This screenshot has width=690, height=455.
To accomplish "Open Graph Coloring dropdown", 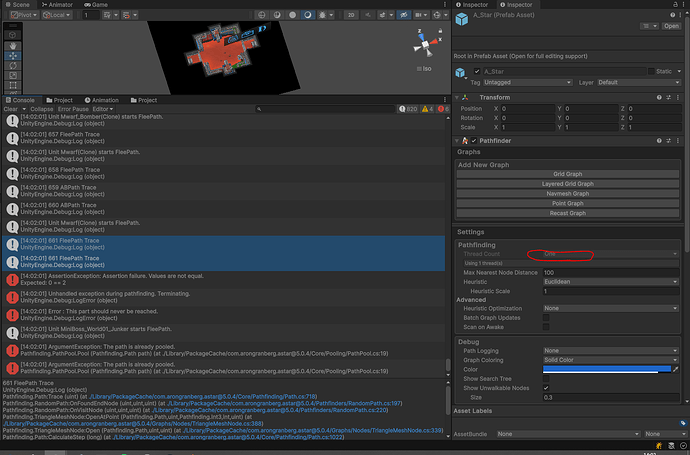I will click(x=611, y=360).
